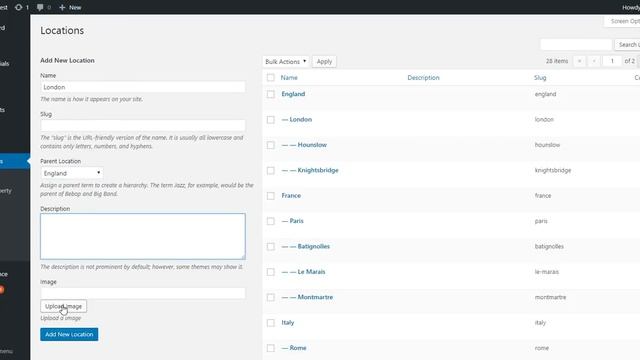640x360 pixels.
Task: Select the Hounslow row checkbox
Action: [271, 145]
